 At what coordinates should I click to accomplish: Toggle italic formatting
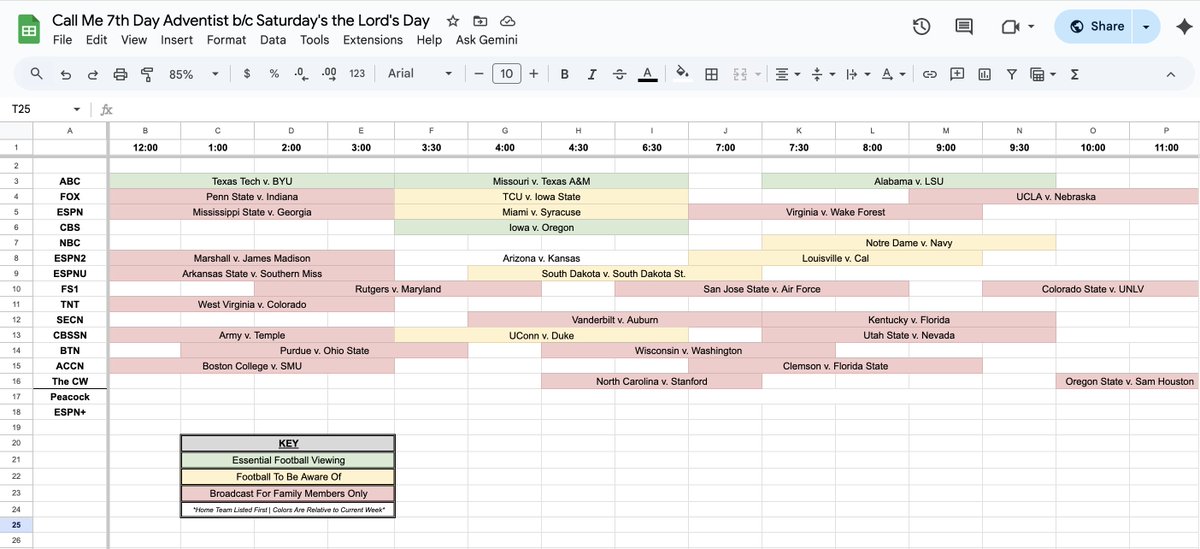pyautogui.click(x=592, y=74)
